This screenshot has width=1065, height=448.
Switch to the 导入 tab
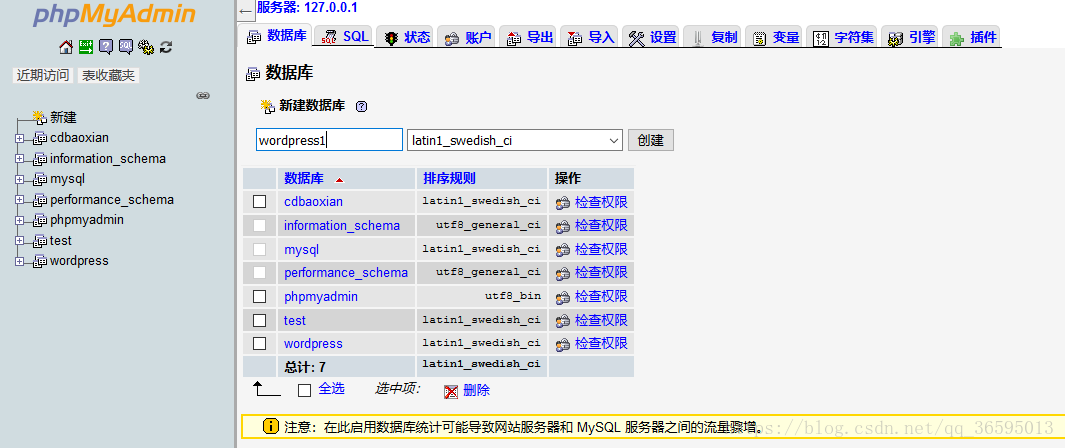click(591, 37)
